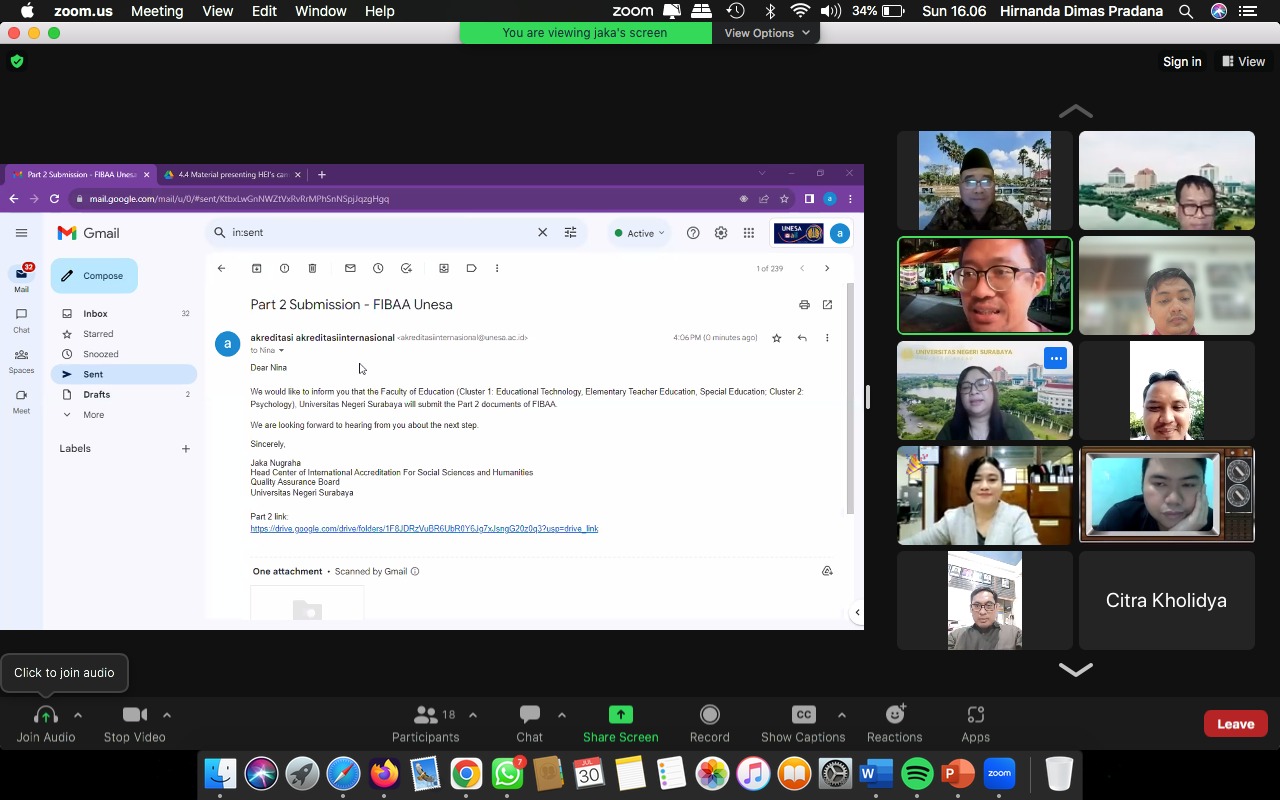Viewport: 1280px width, 800px height.
Task: Open View menu in menu bar
Action: click(218, 11)
